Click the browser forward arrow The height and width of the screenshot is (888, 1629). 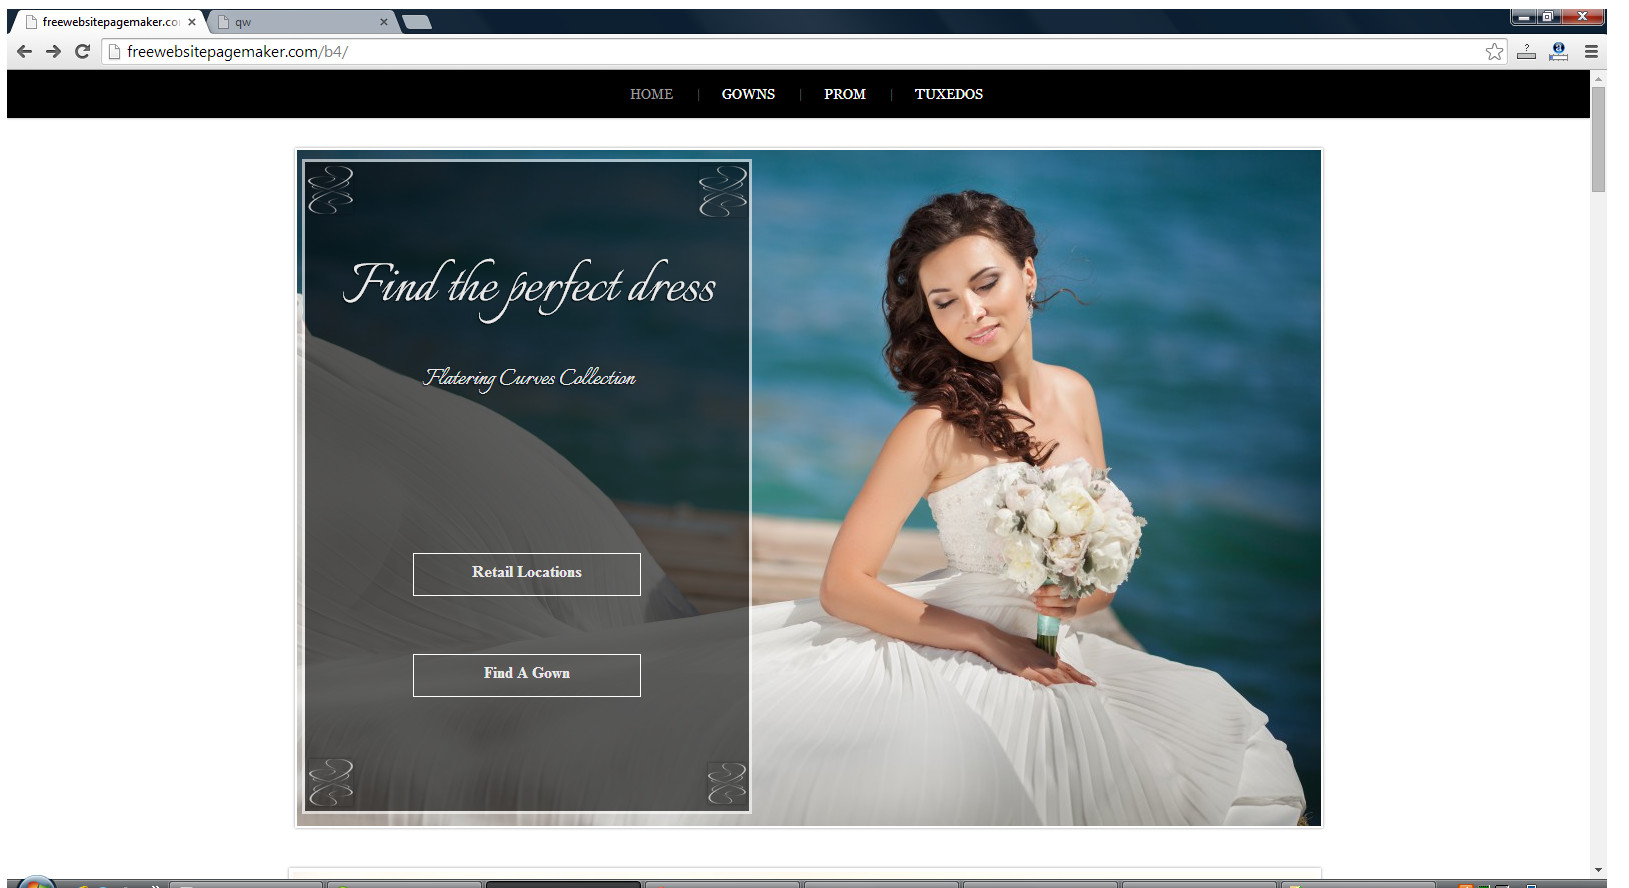point(53,51)
